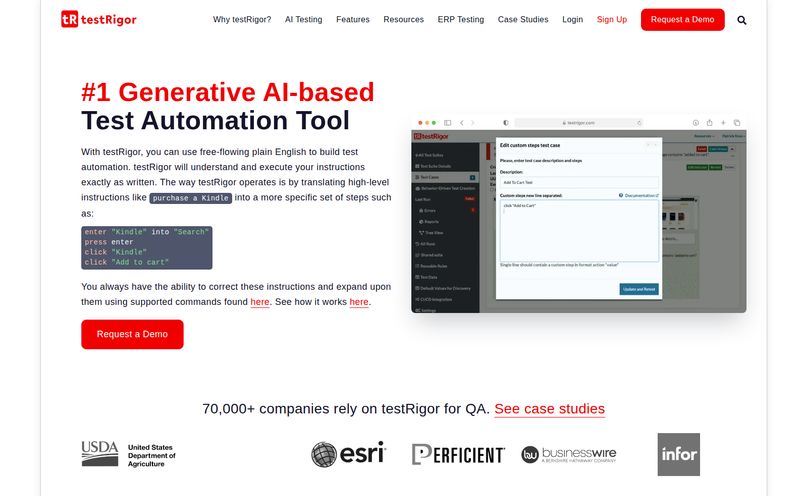Screen dimensions: 800x496
Task: Click the Perficient logo
Action: point(458,454)
